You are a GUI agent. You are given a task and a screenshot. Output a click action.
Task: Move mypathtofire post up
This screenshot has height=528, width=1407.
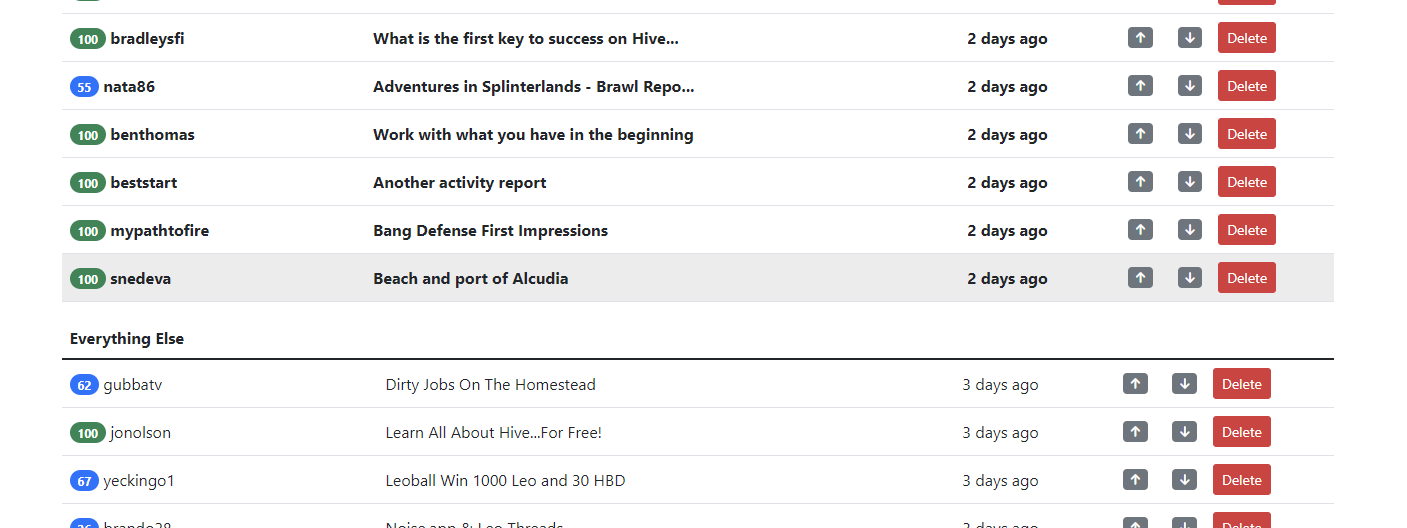pyautogui.click(x=1140, y=230)
